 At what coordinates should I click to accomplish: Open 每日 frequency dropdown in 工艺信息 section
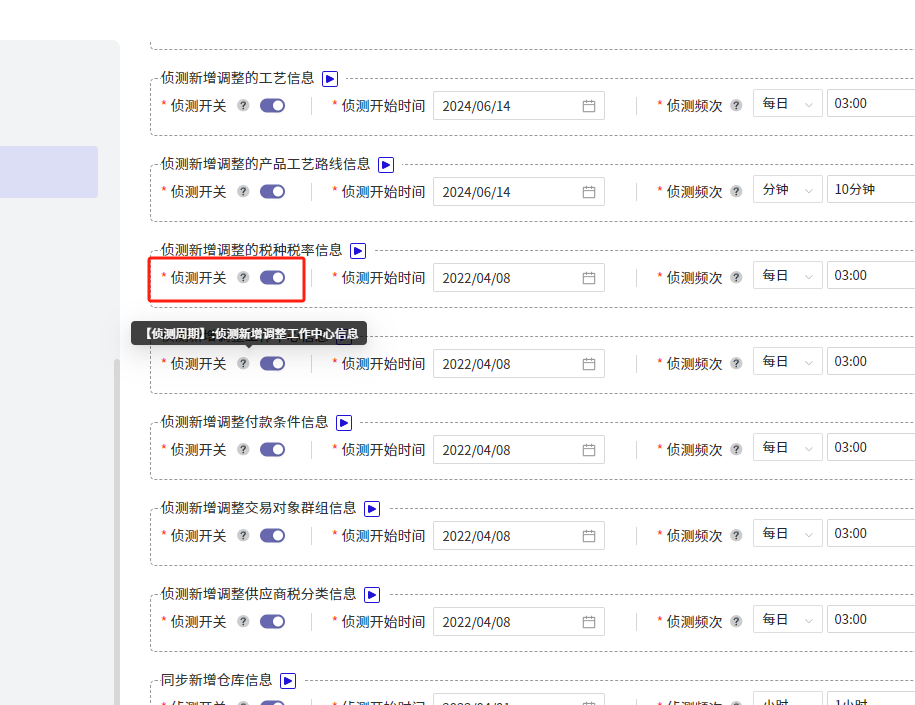pyautogui.click(x=788, y=103)
